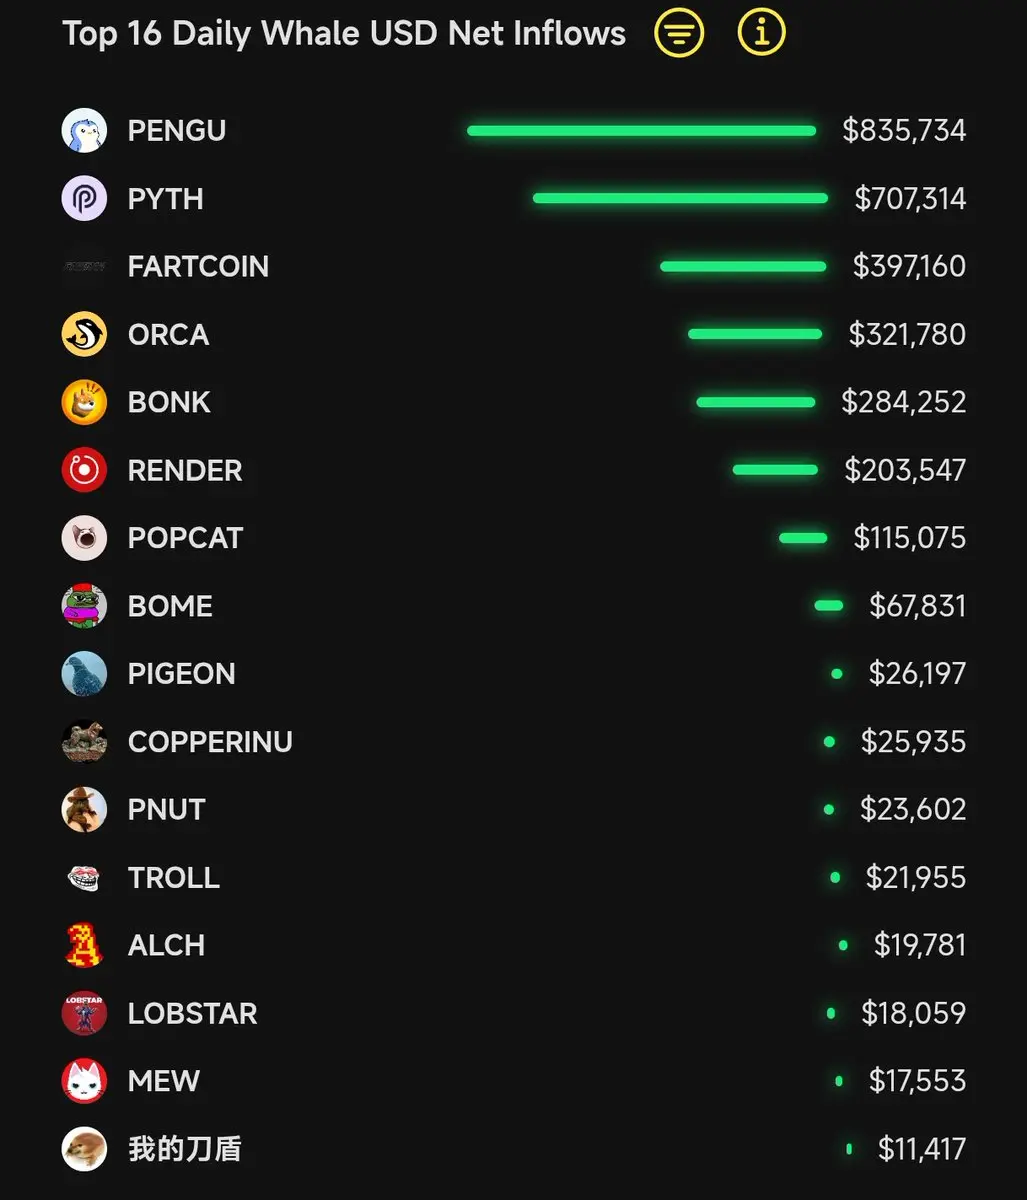Click the PENGU green inflow bar

point(641,131)
